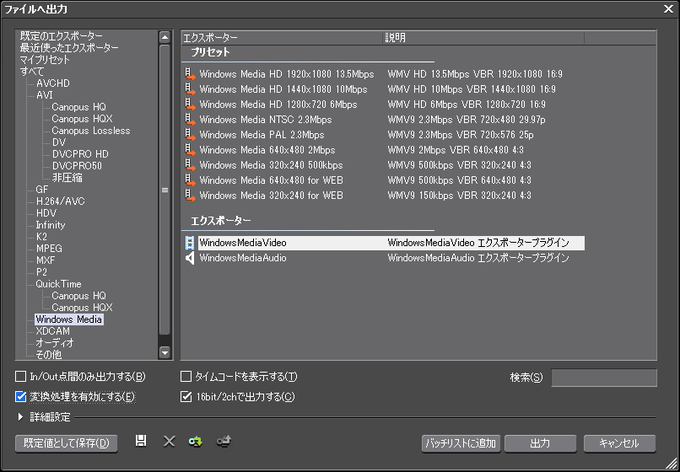Select WindowsMediaAudio exporter row text
Screen dimensions: 680x472
(x=243, y=258)
